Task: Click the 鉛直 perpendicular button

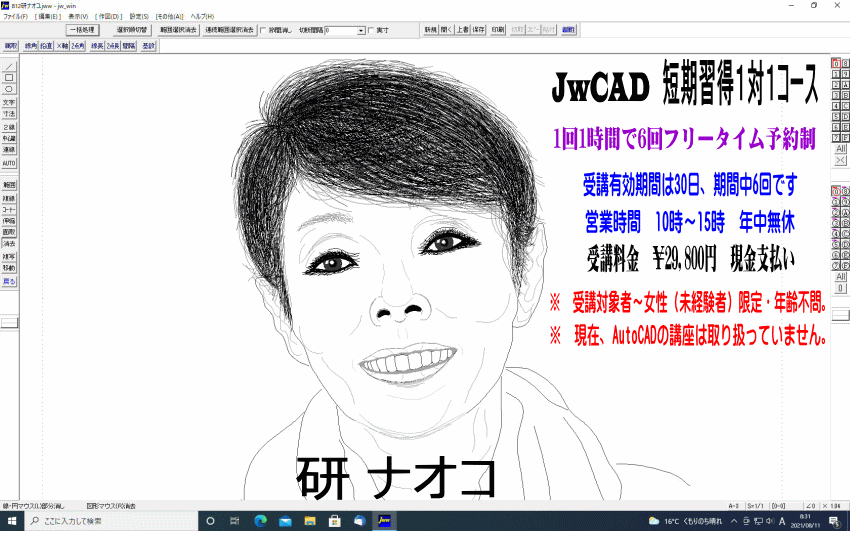Action: (47, 46)
